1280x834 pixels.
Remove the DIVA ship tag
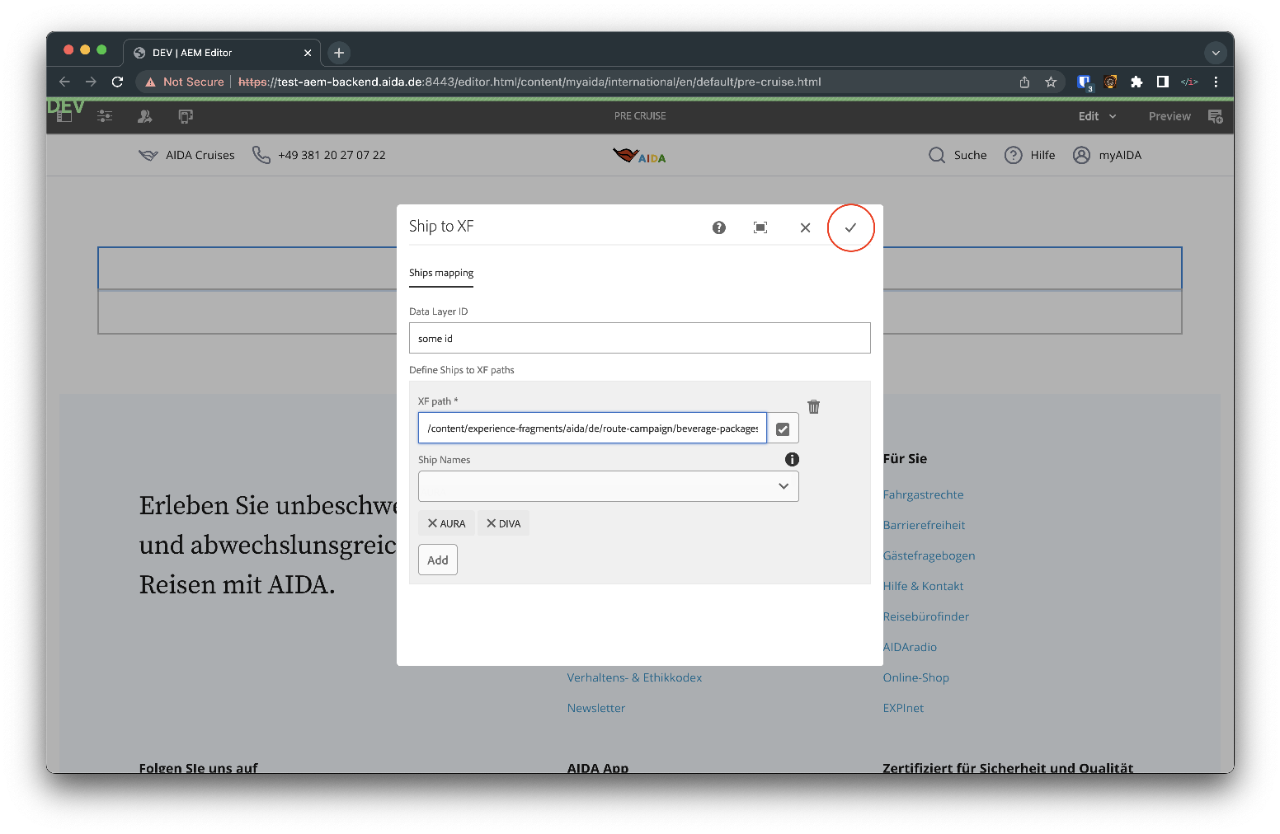[491, 523]
